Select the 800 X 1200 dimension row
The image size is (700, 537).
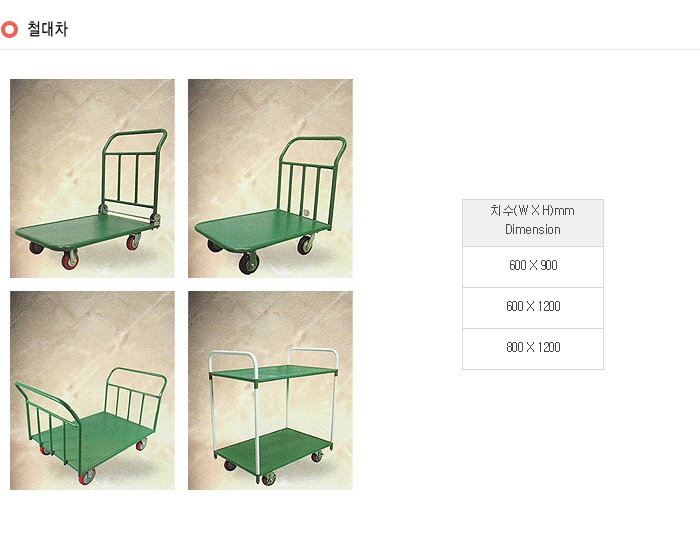pos(533,349)
